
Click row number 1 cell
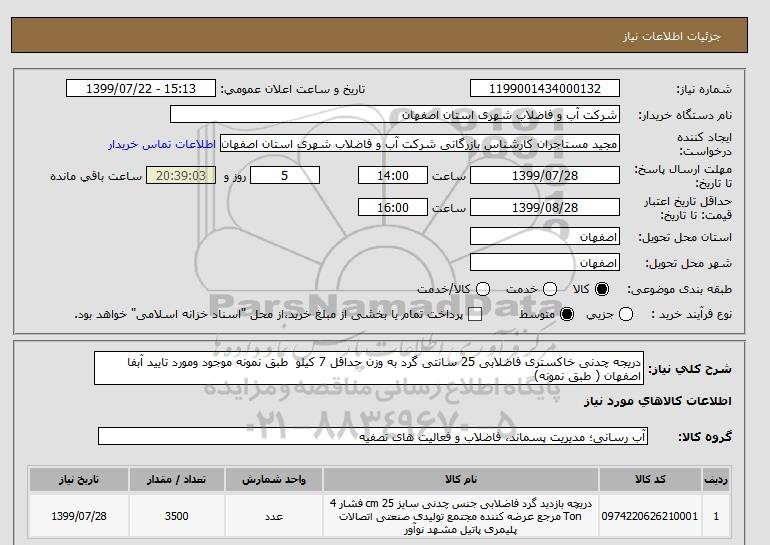[716, 516]
